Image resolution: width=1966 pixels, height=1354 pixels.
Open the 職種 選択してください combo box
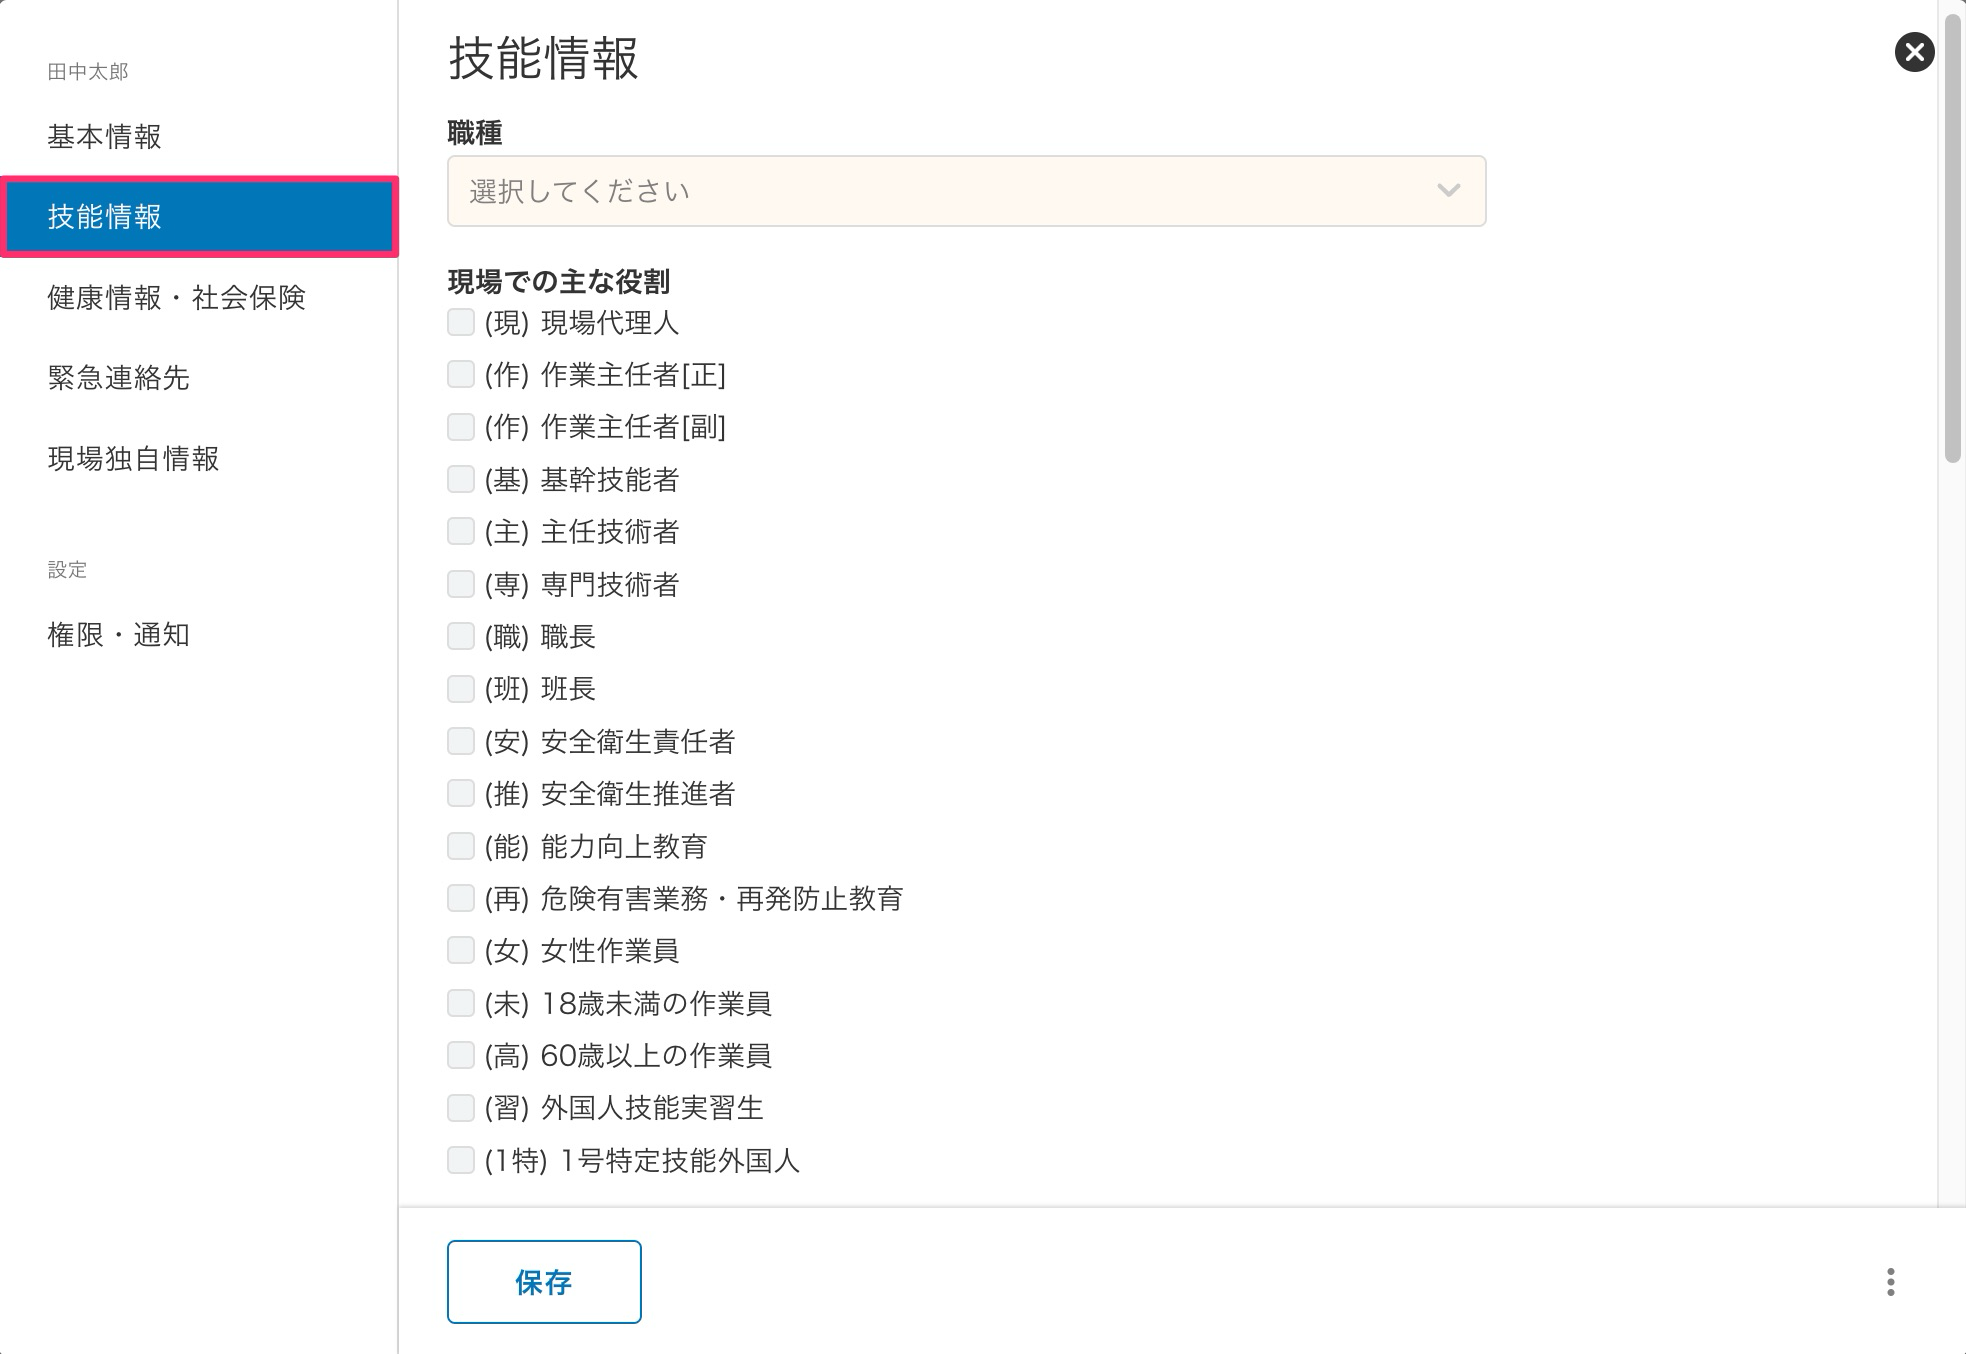[x=966, y=191]
